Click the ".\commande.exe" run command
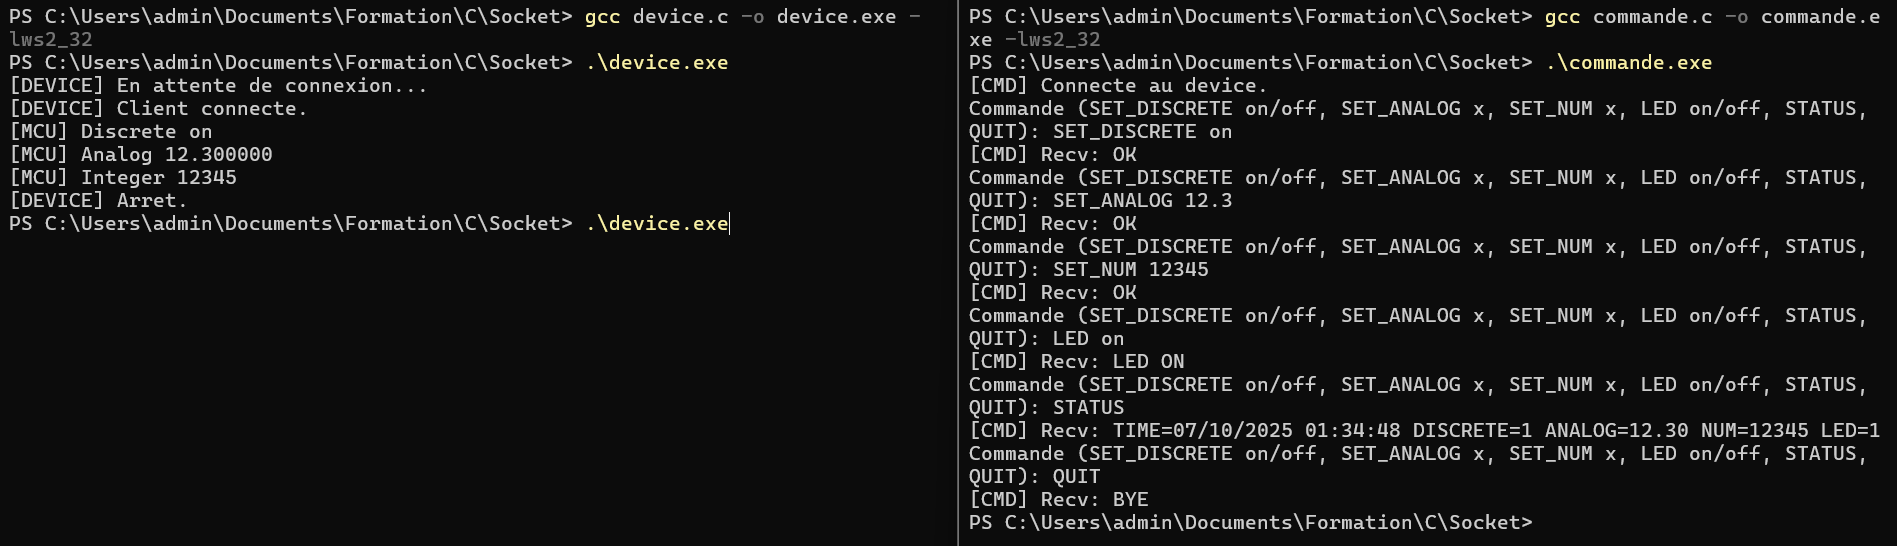 1628,63
